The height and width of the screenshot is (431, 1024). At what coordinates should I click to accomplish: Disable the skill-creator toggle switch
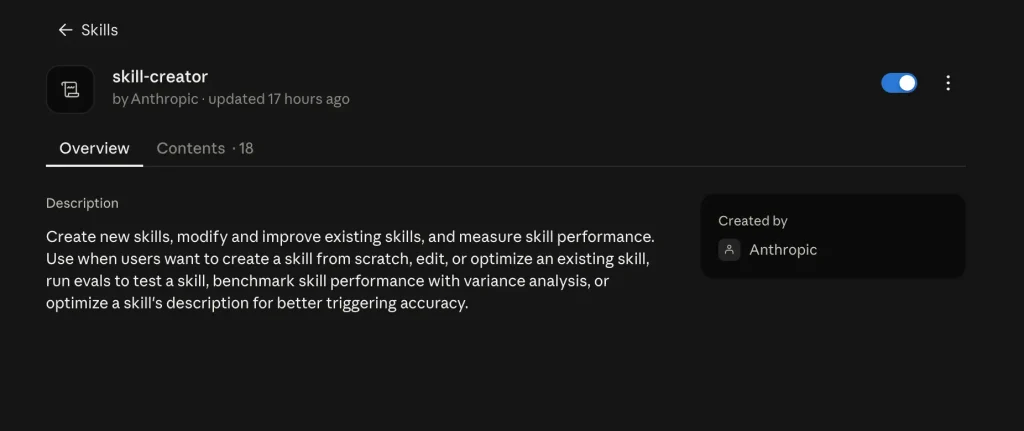click(x=899, y=83)
